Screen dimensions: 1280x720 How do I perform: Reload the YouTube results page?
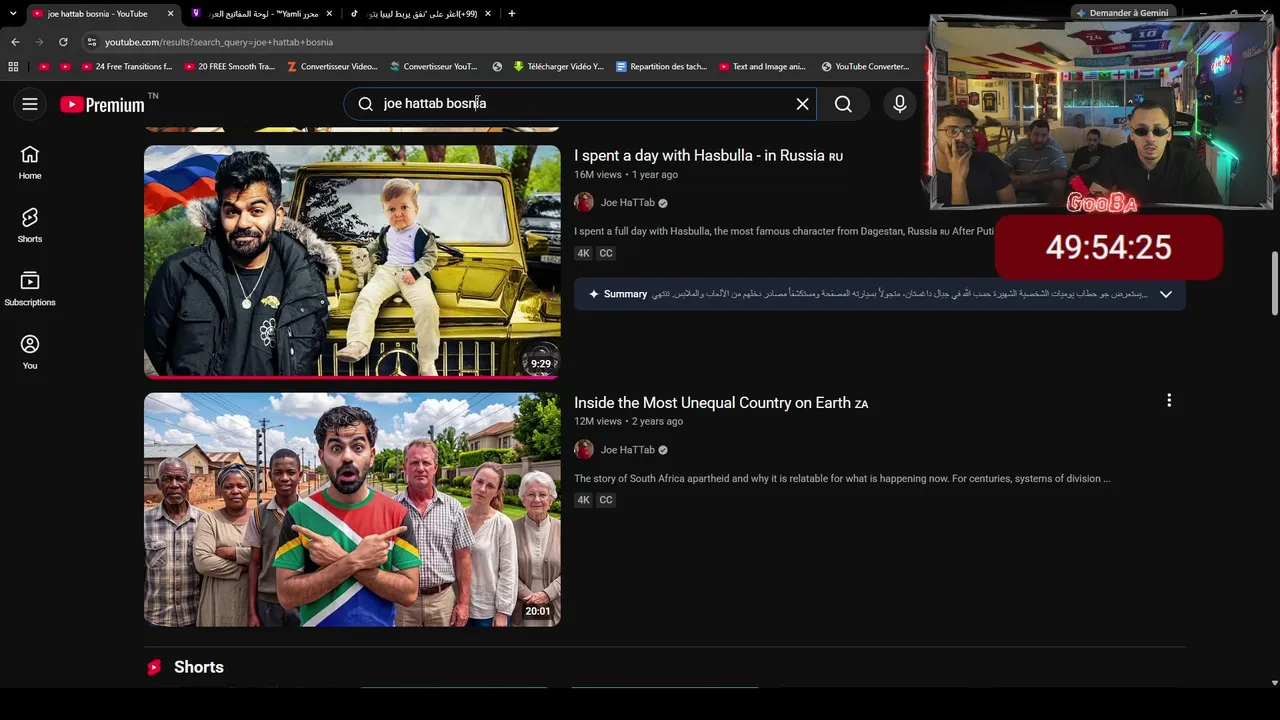point(63,42)
